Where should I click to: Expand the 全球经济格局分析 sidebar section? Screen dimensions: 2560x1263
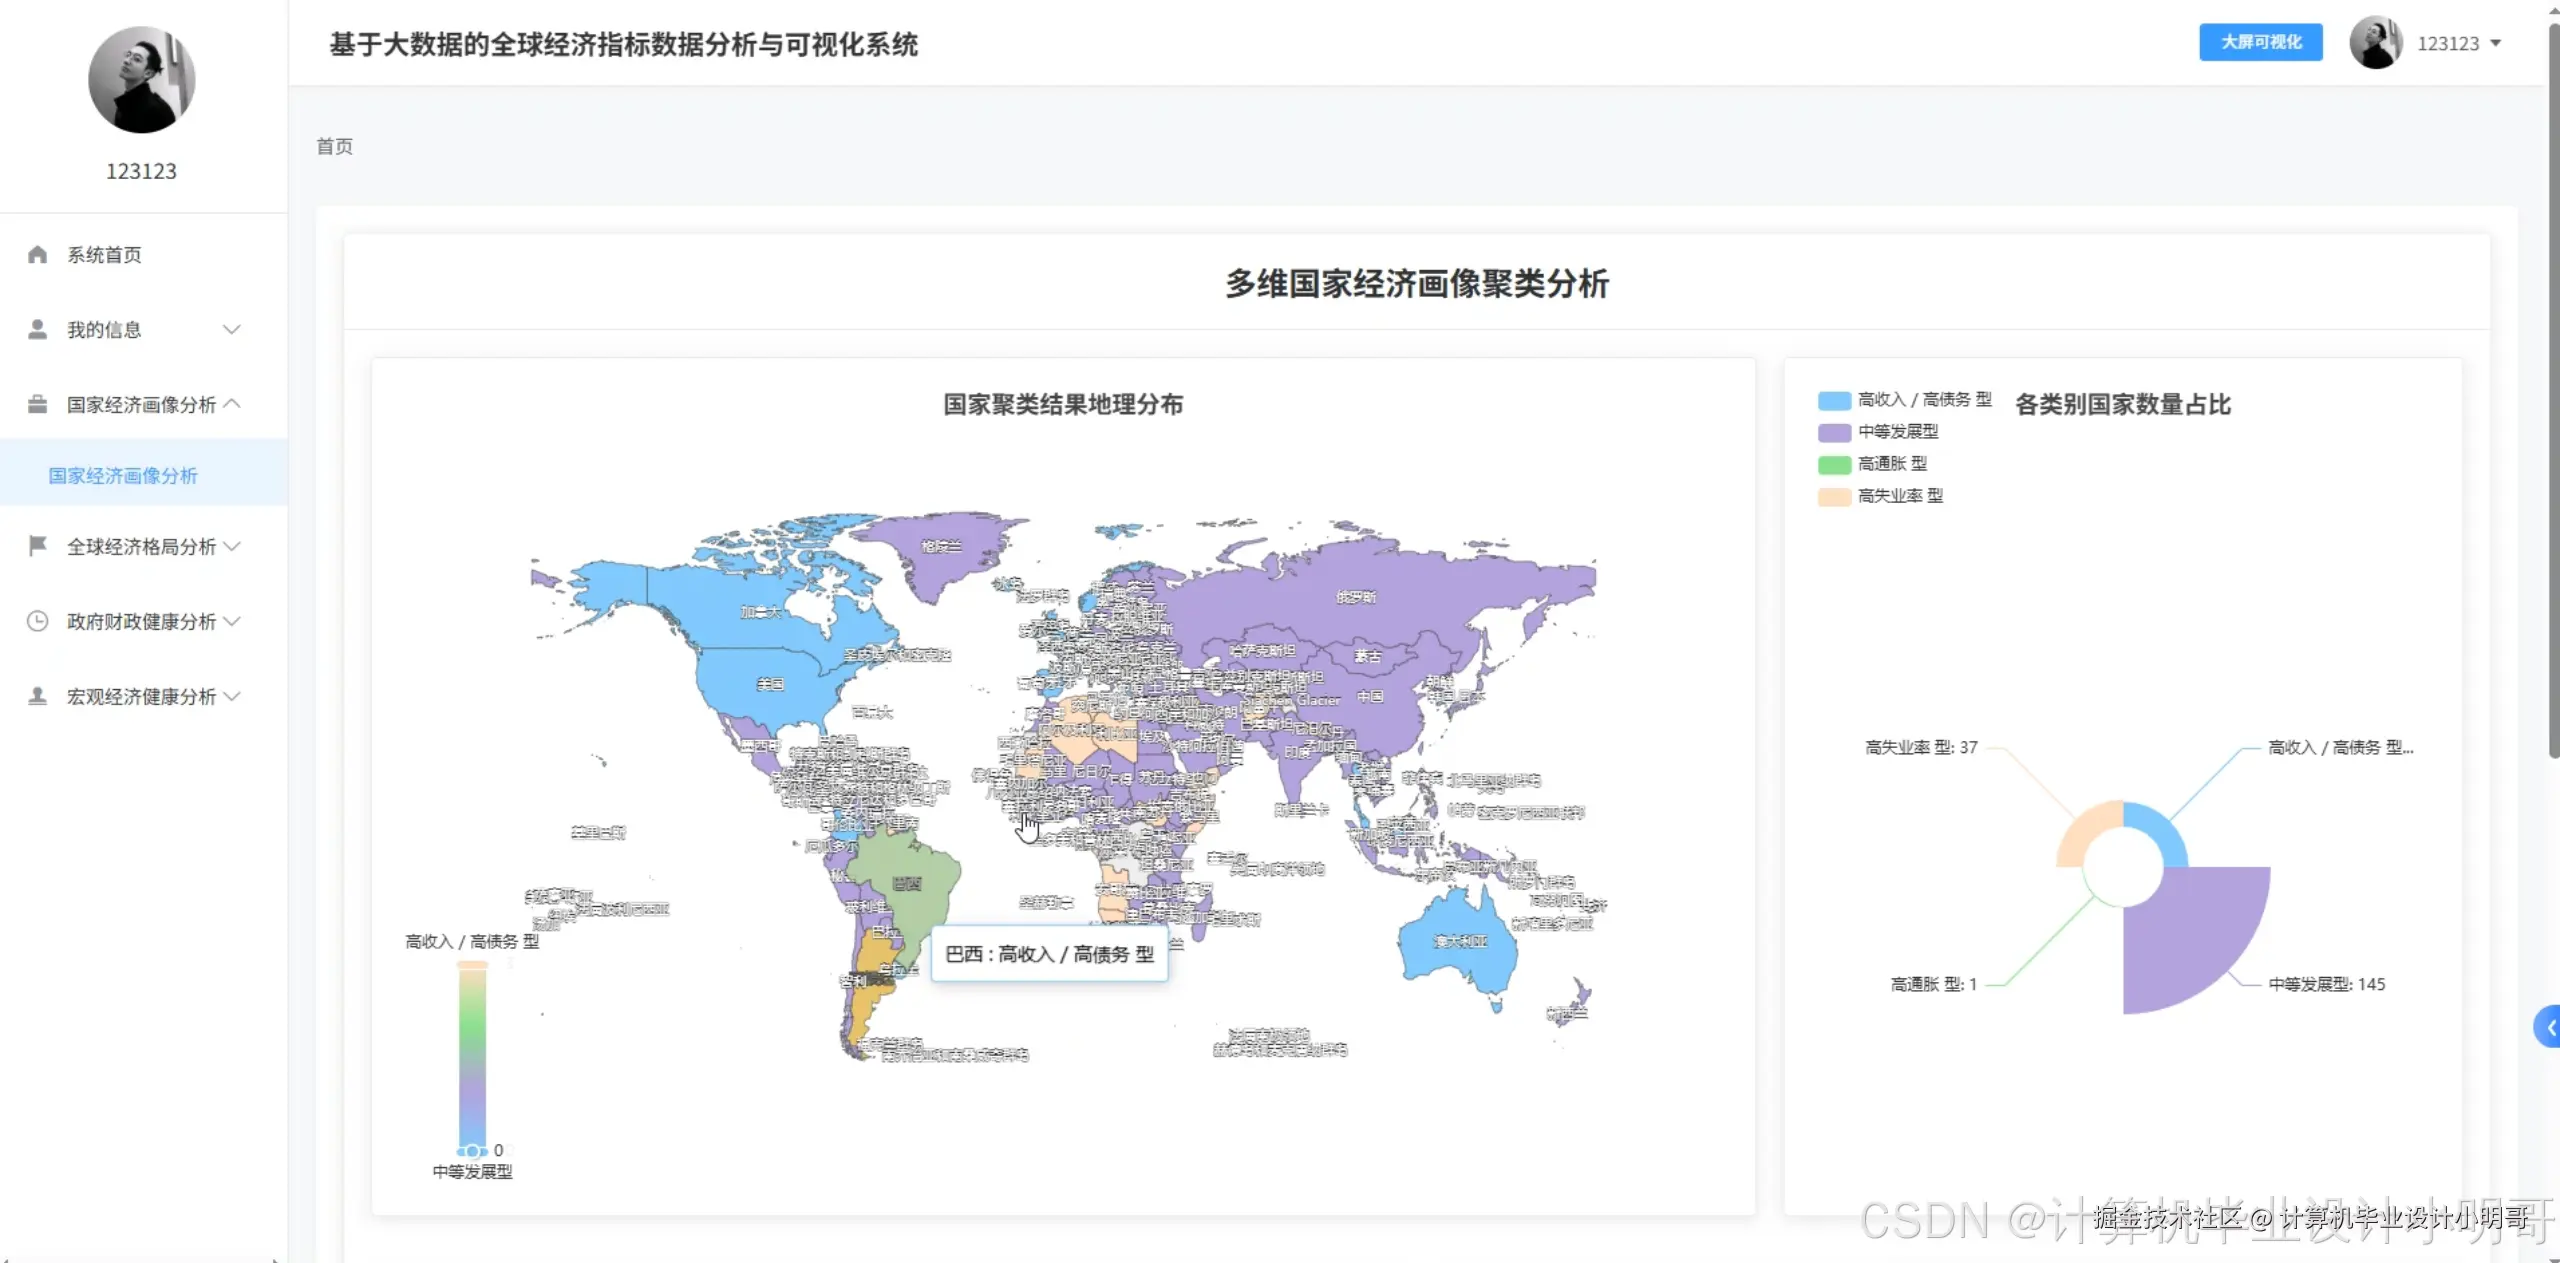tap(140, 546)
